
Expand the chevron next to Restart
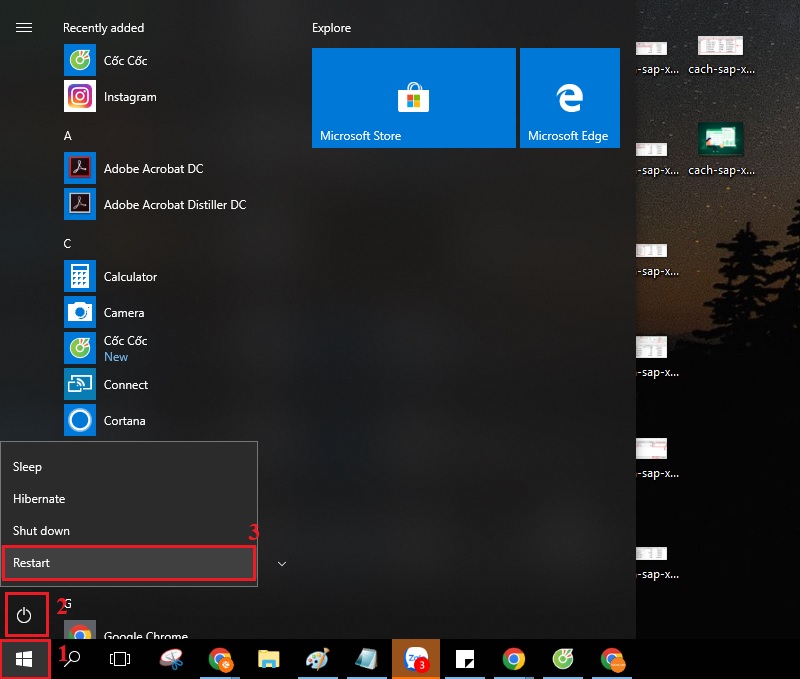pos(282,564)
